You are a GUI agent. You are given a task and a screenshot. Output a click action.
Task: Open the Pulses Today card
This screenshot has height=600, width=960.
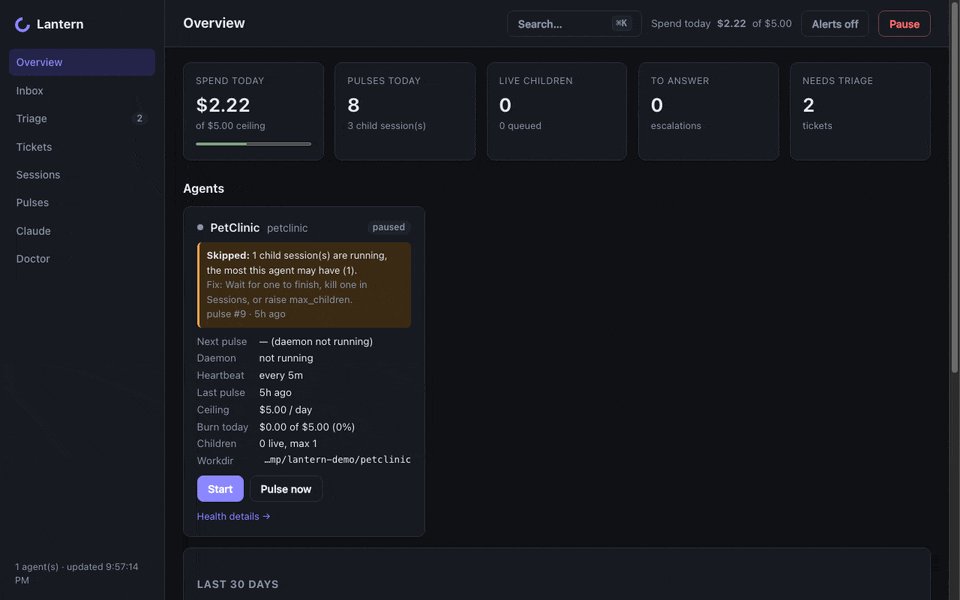405,111
